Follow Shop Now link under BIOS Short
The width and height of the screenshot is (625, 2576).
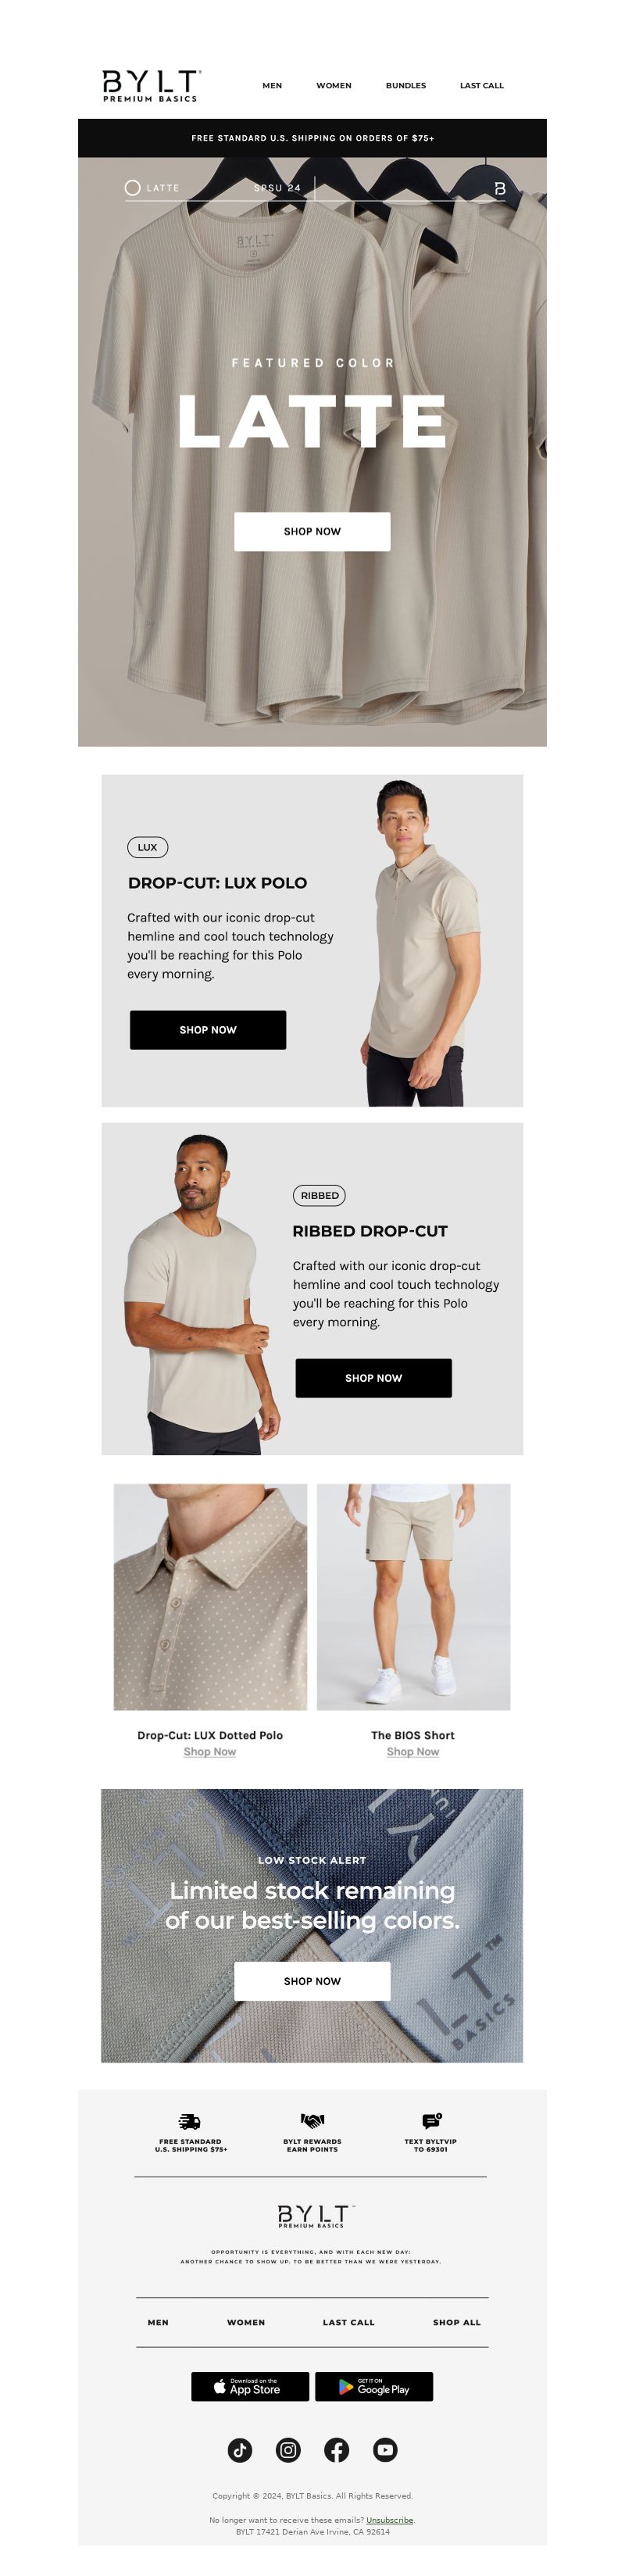pos(413,1751)
